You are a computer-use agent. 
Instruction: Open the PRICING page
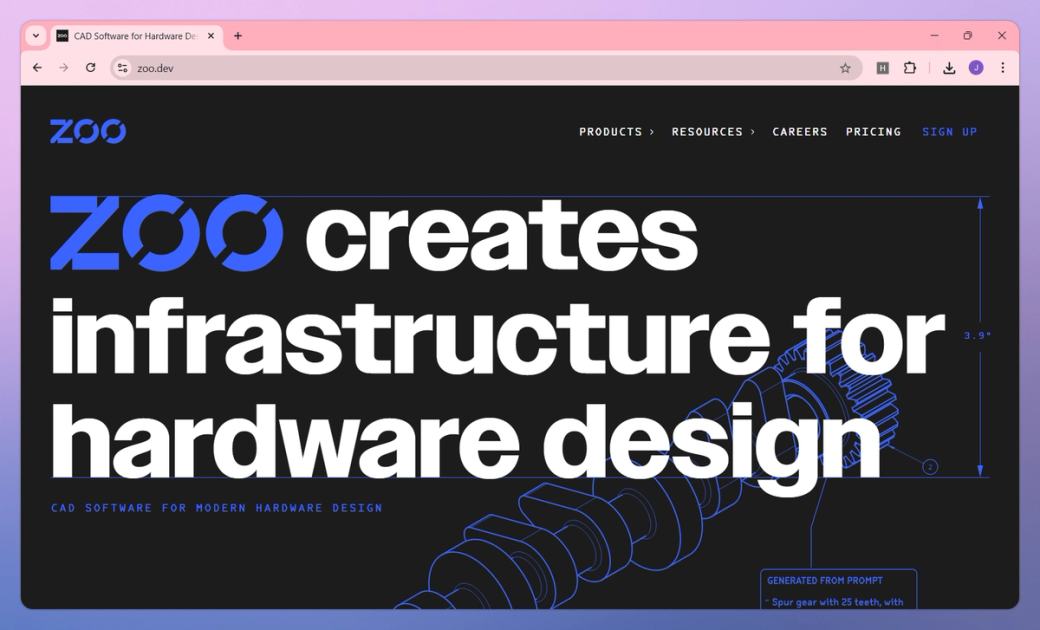[x=873, y=131]
